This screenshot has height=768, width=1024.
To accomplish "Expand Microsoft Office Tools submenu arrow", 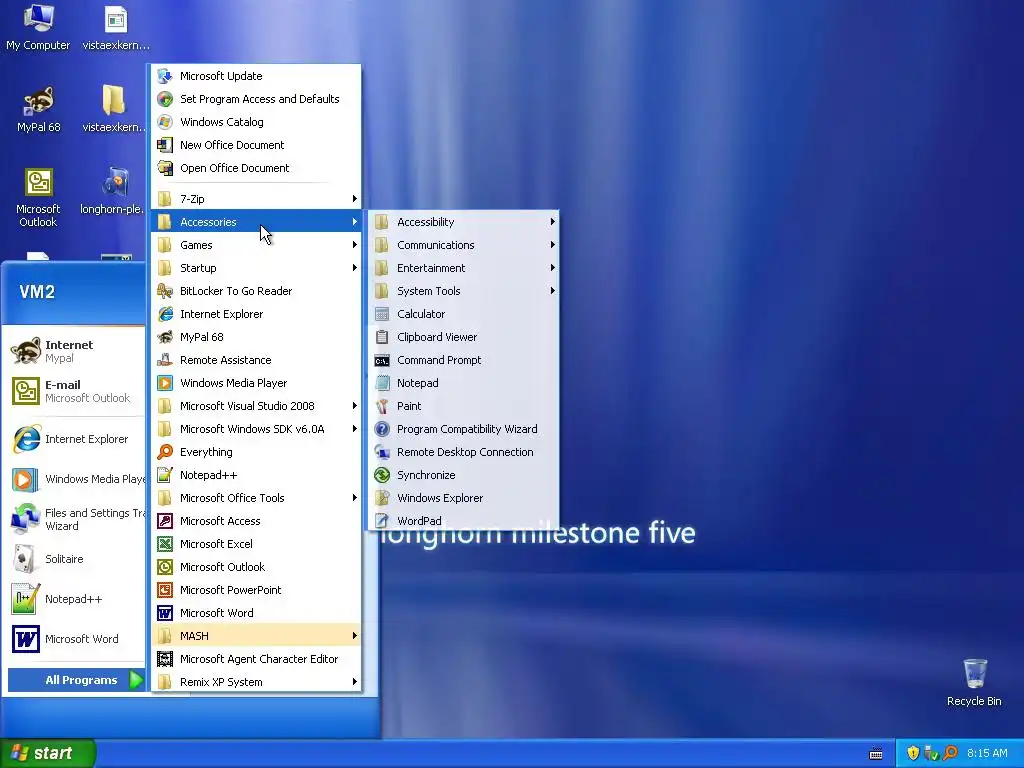I will tap(355, 498).
